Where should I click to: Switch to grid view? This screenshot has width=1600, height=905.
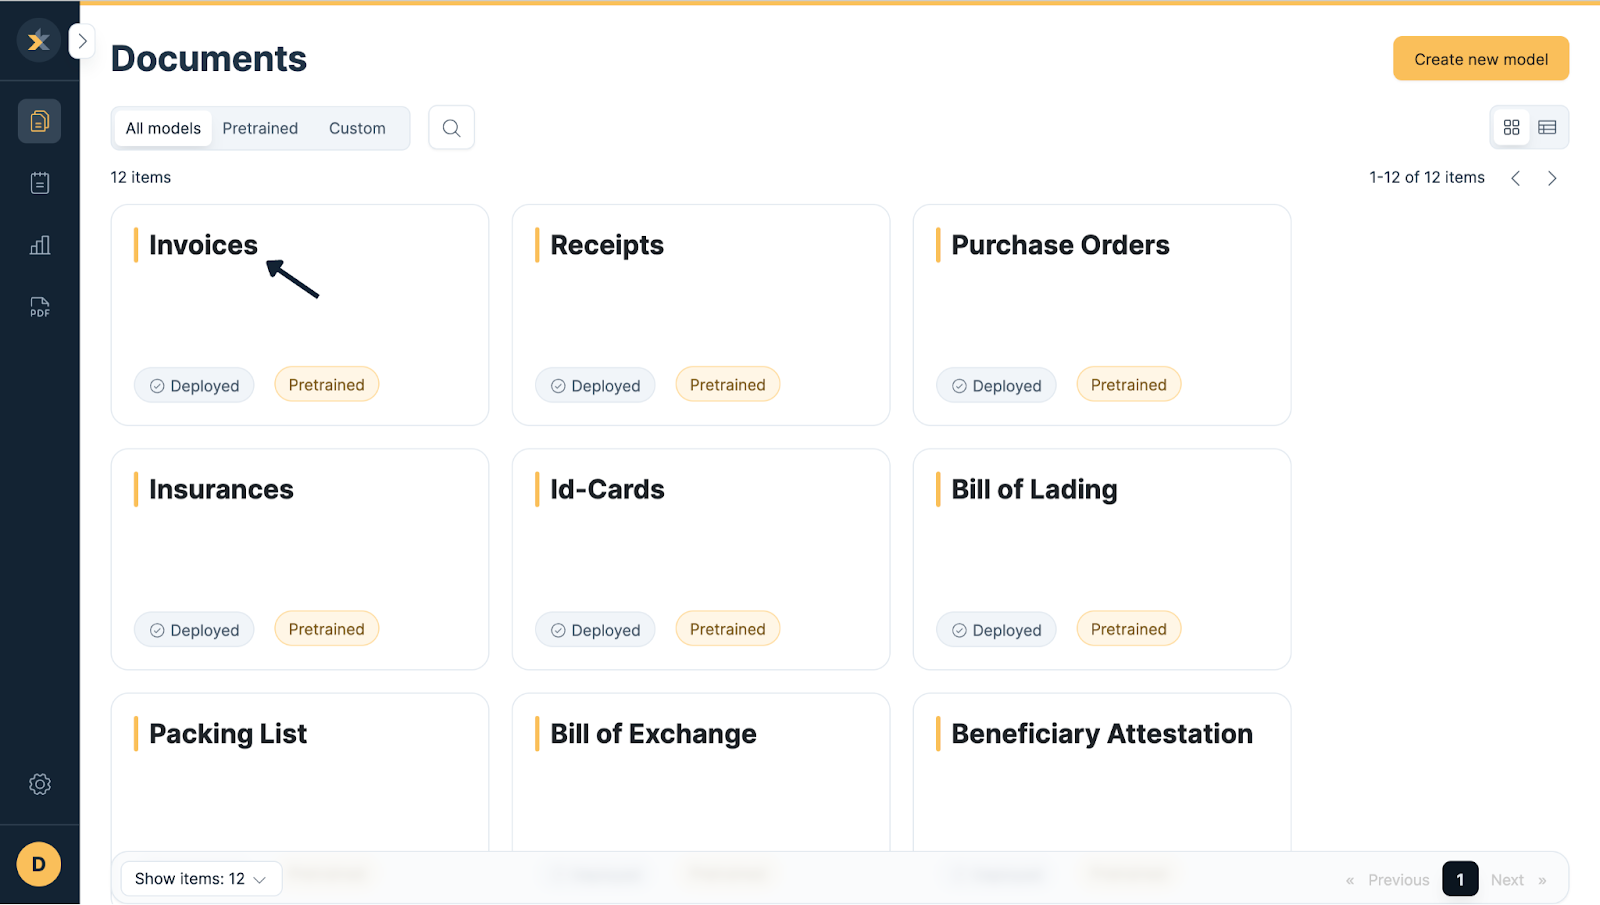(1511, 128)
